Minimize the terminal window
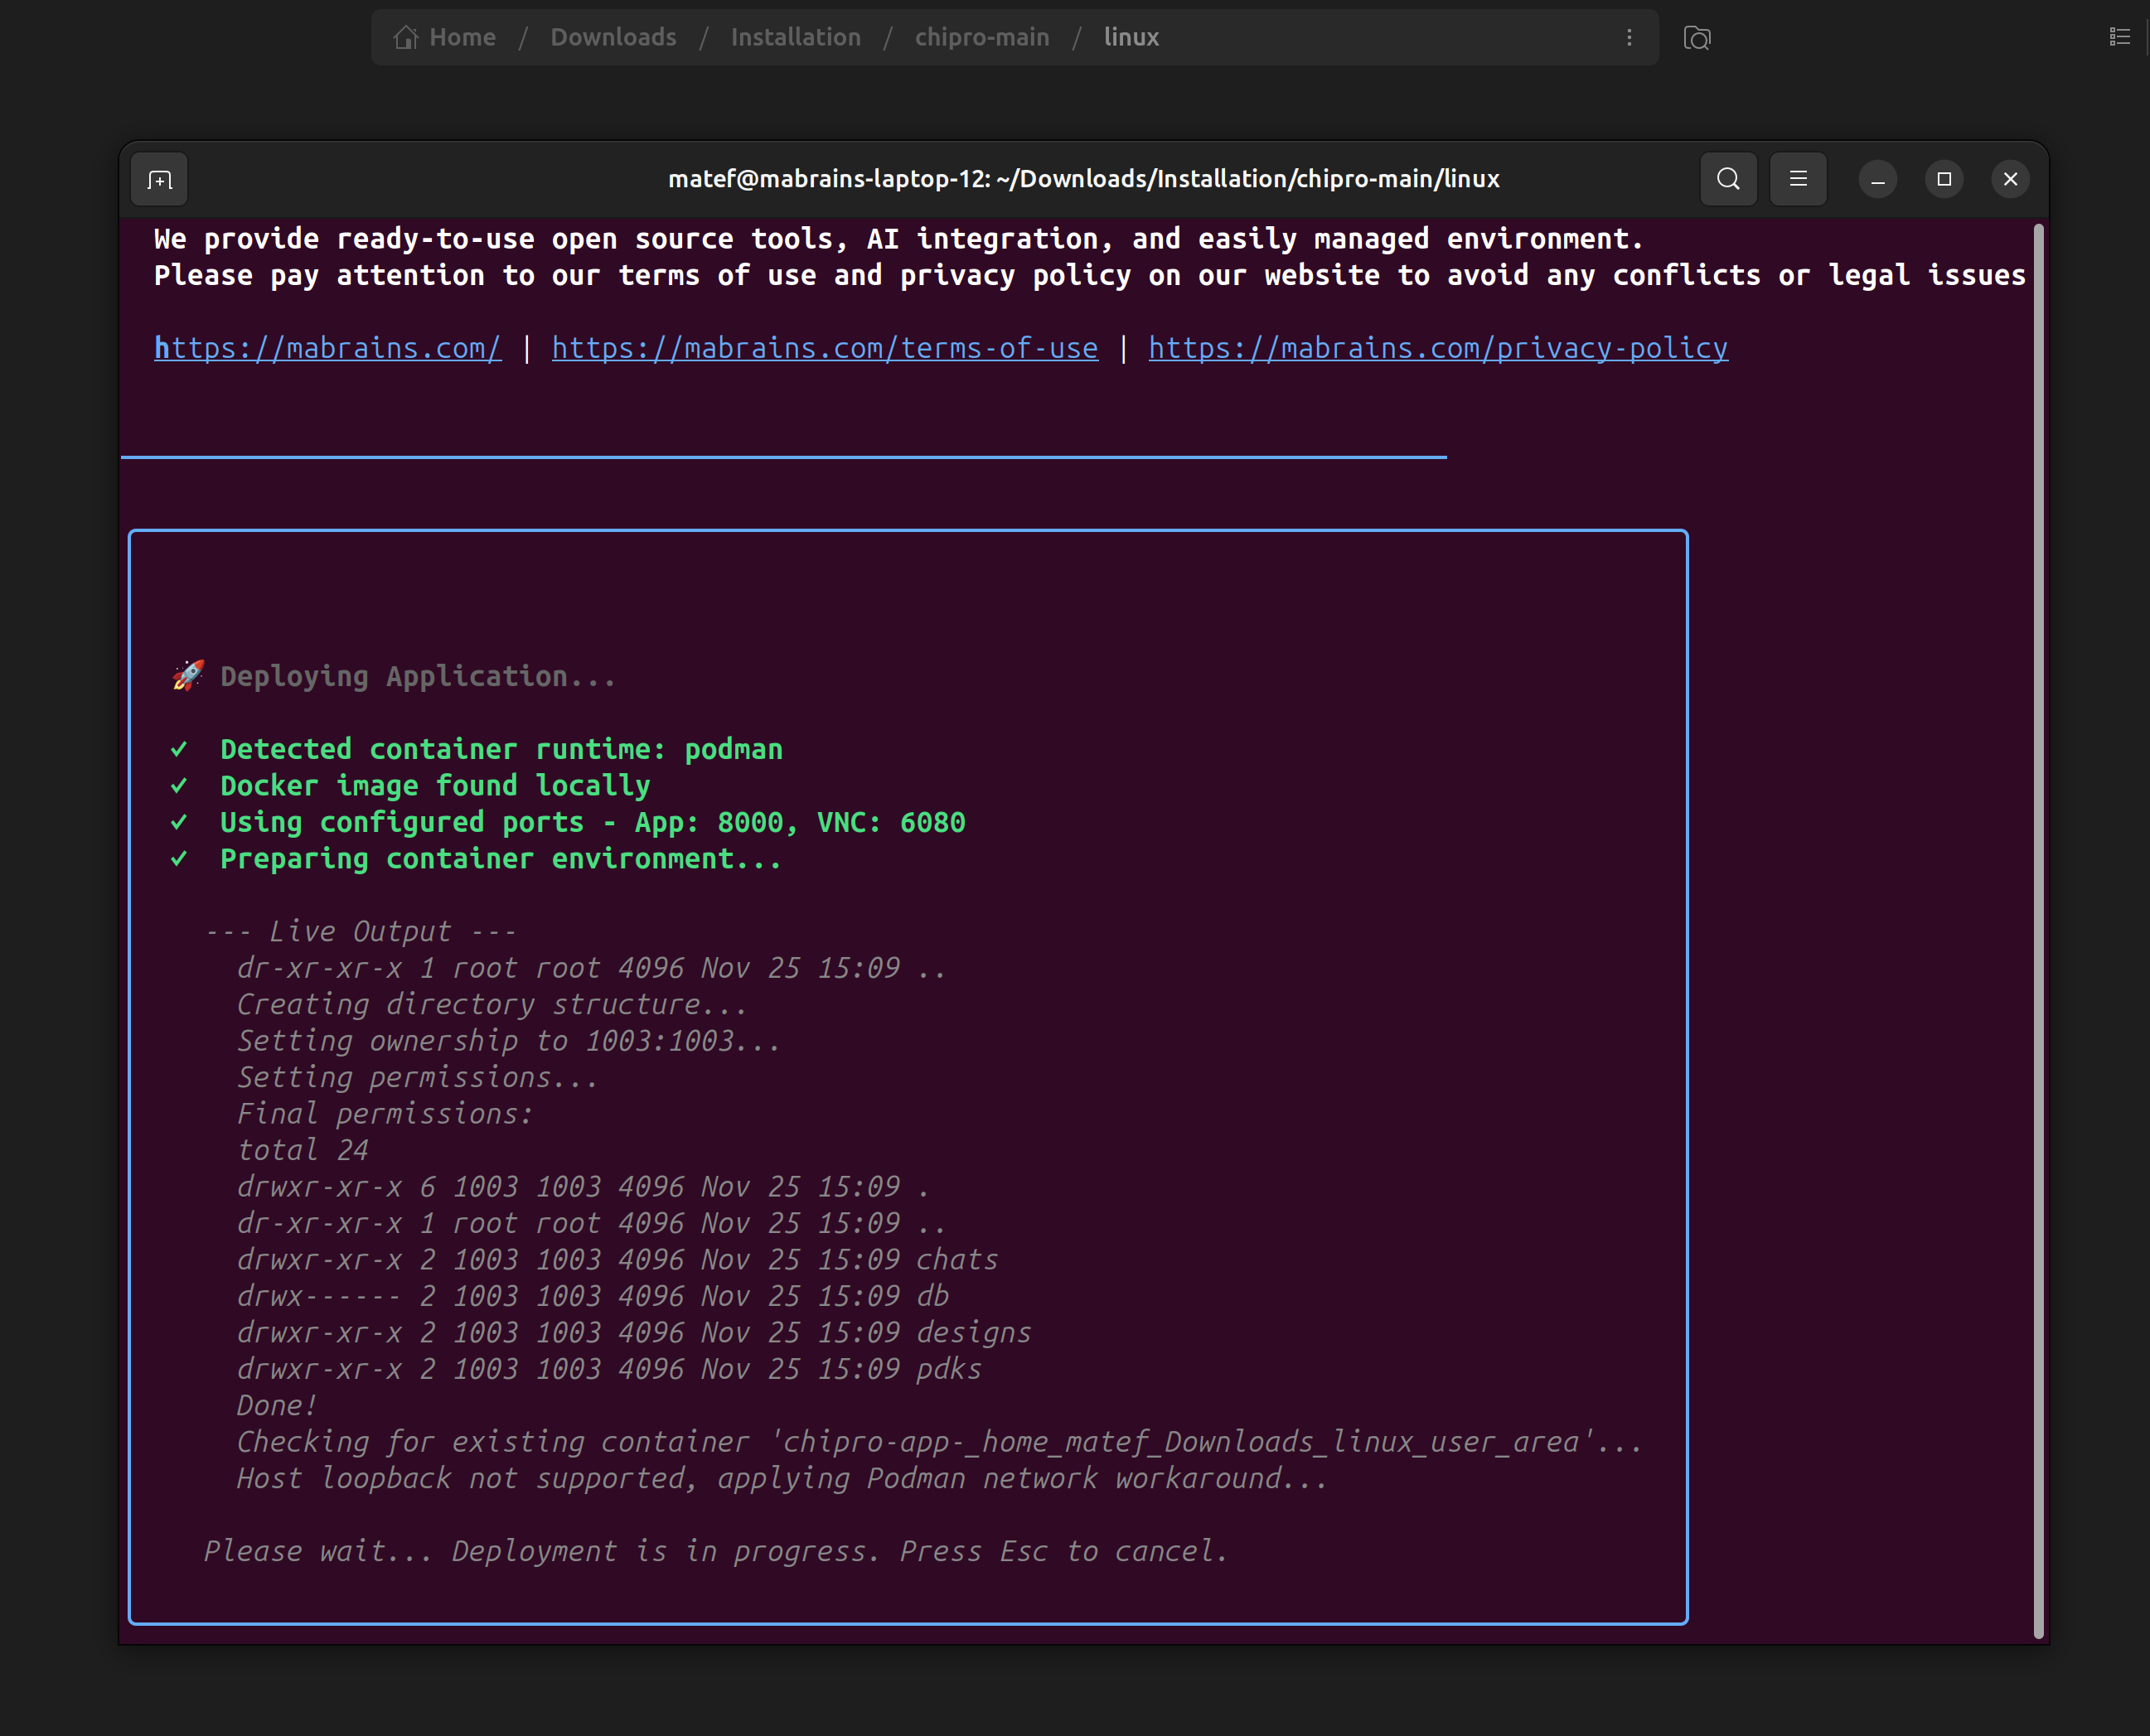The height and width of the screenshot is (1736, 2150). click(x=1877, y=180)
